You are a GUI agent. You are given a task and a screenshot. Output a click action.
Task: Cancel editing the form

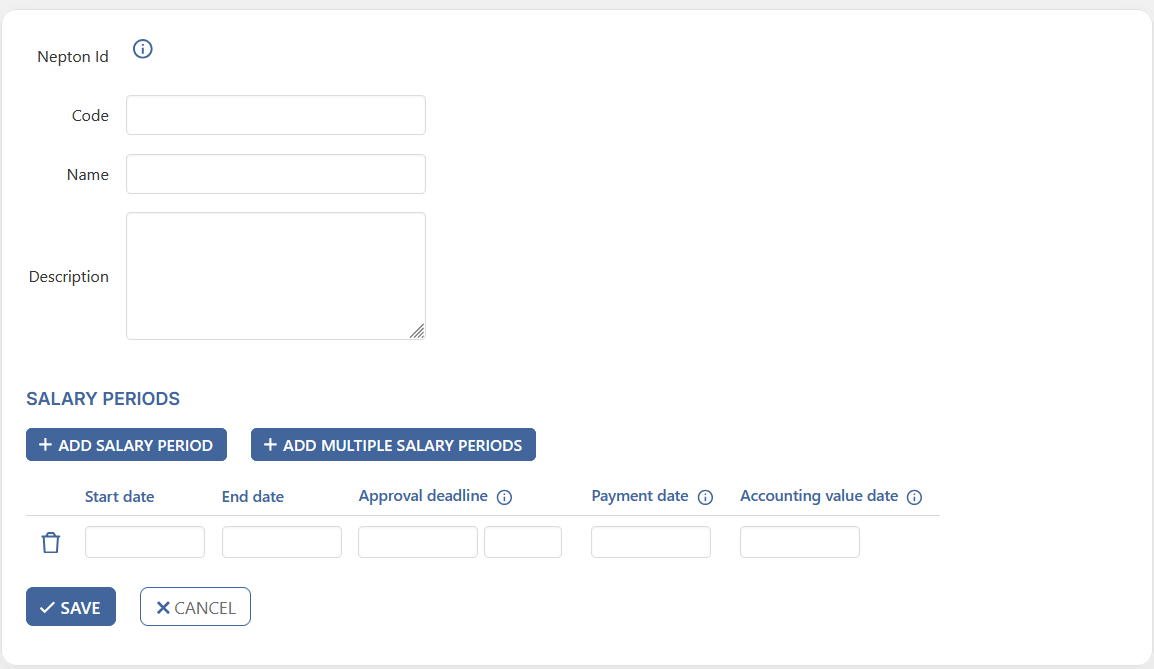pos(195,606)
